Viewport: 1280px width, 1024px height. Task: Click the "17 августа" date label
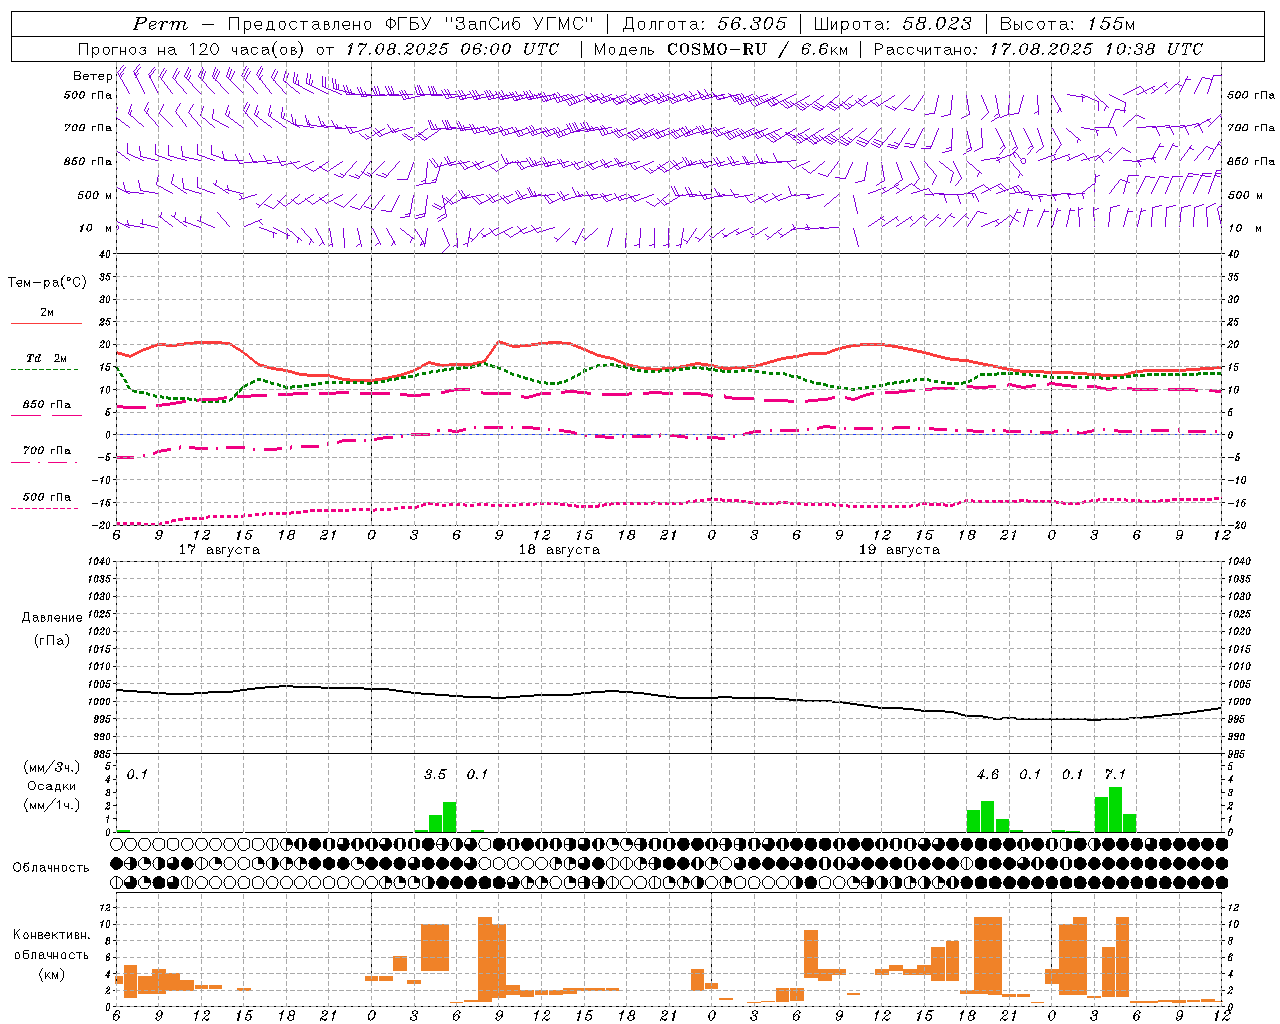219,550
